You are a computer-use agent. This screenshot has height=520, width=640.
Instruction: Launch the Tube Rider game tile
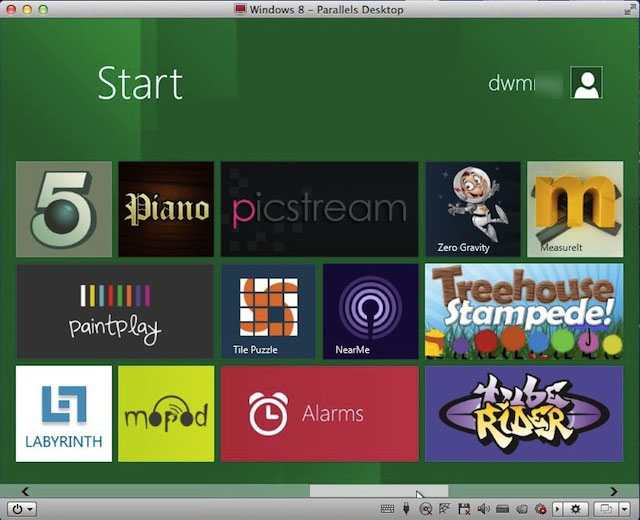point(524,414)
